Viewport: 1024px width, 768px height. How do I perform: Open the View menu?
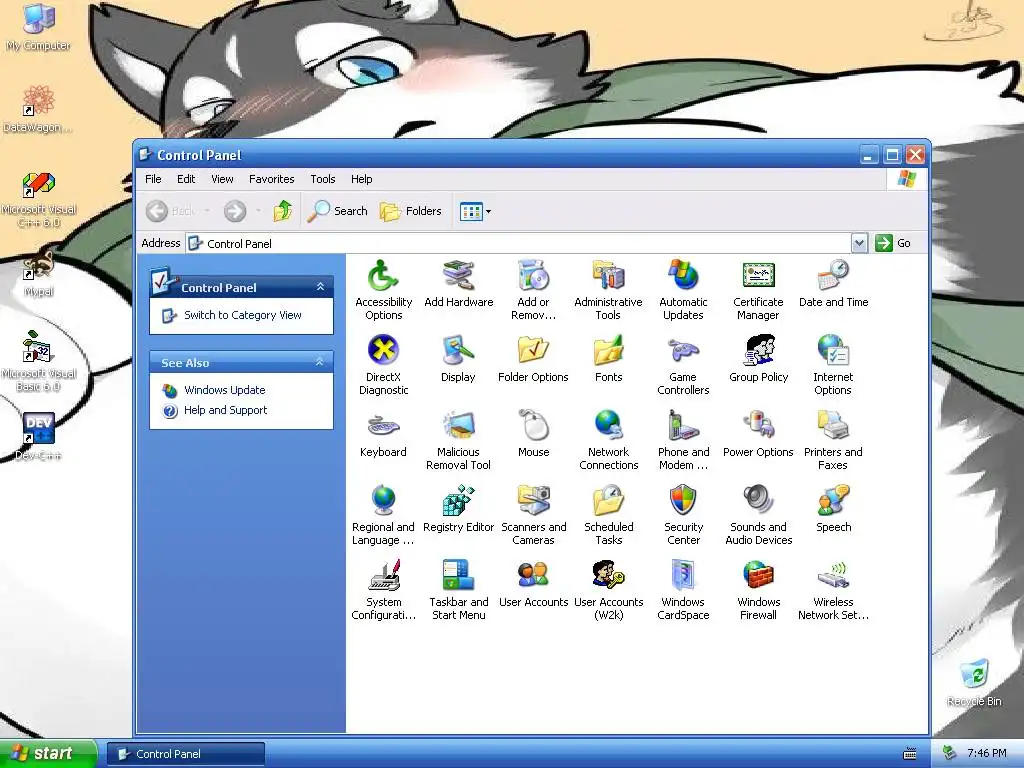(222, 179)
